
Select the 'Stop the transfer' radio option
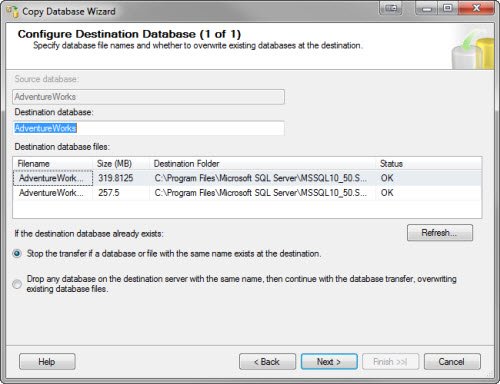[x=17, y=254]
